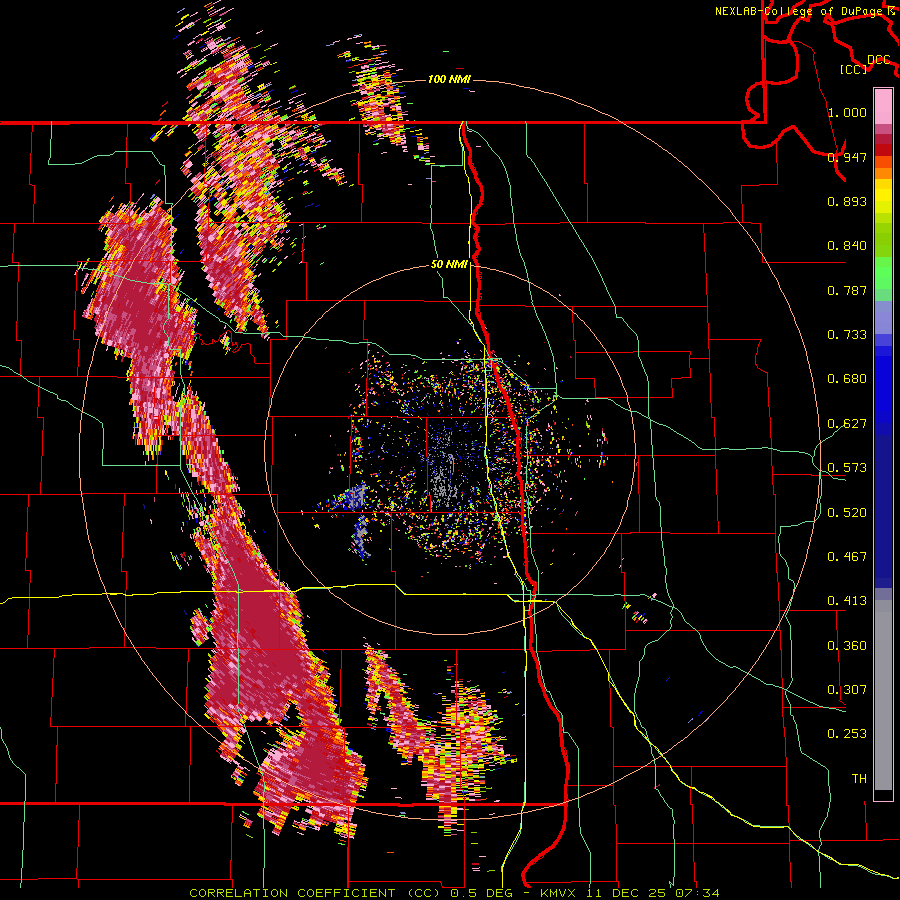Viewport: 900px width, 900px height.
Task: Select the 0.253 legend value
Action: coord(847,734)
